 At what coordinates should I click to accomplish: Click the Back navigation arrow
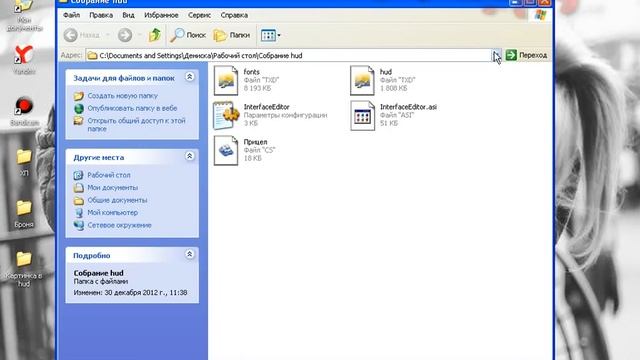click(x=71, y=35)
